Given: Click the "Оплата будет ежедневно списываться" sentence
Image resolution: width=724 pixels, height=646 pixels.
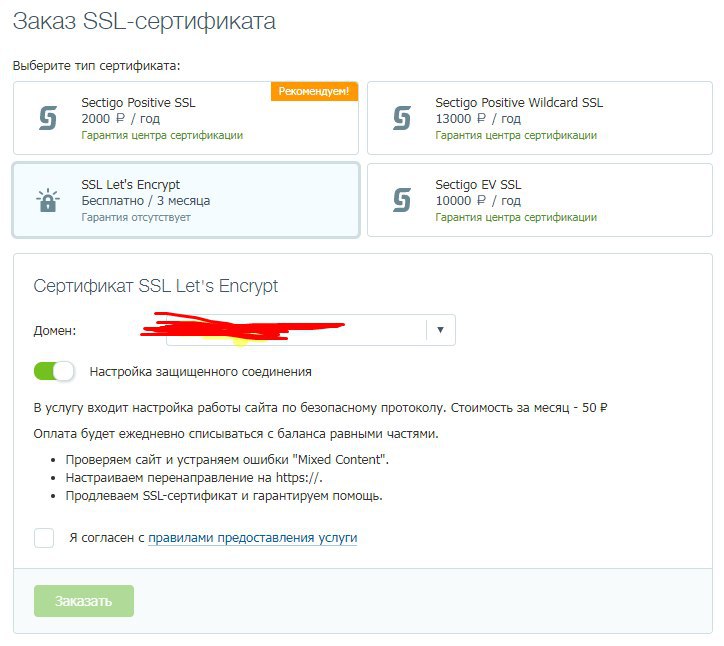Looking at the screenshot, I should click(236, 434).
